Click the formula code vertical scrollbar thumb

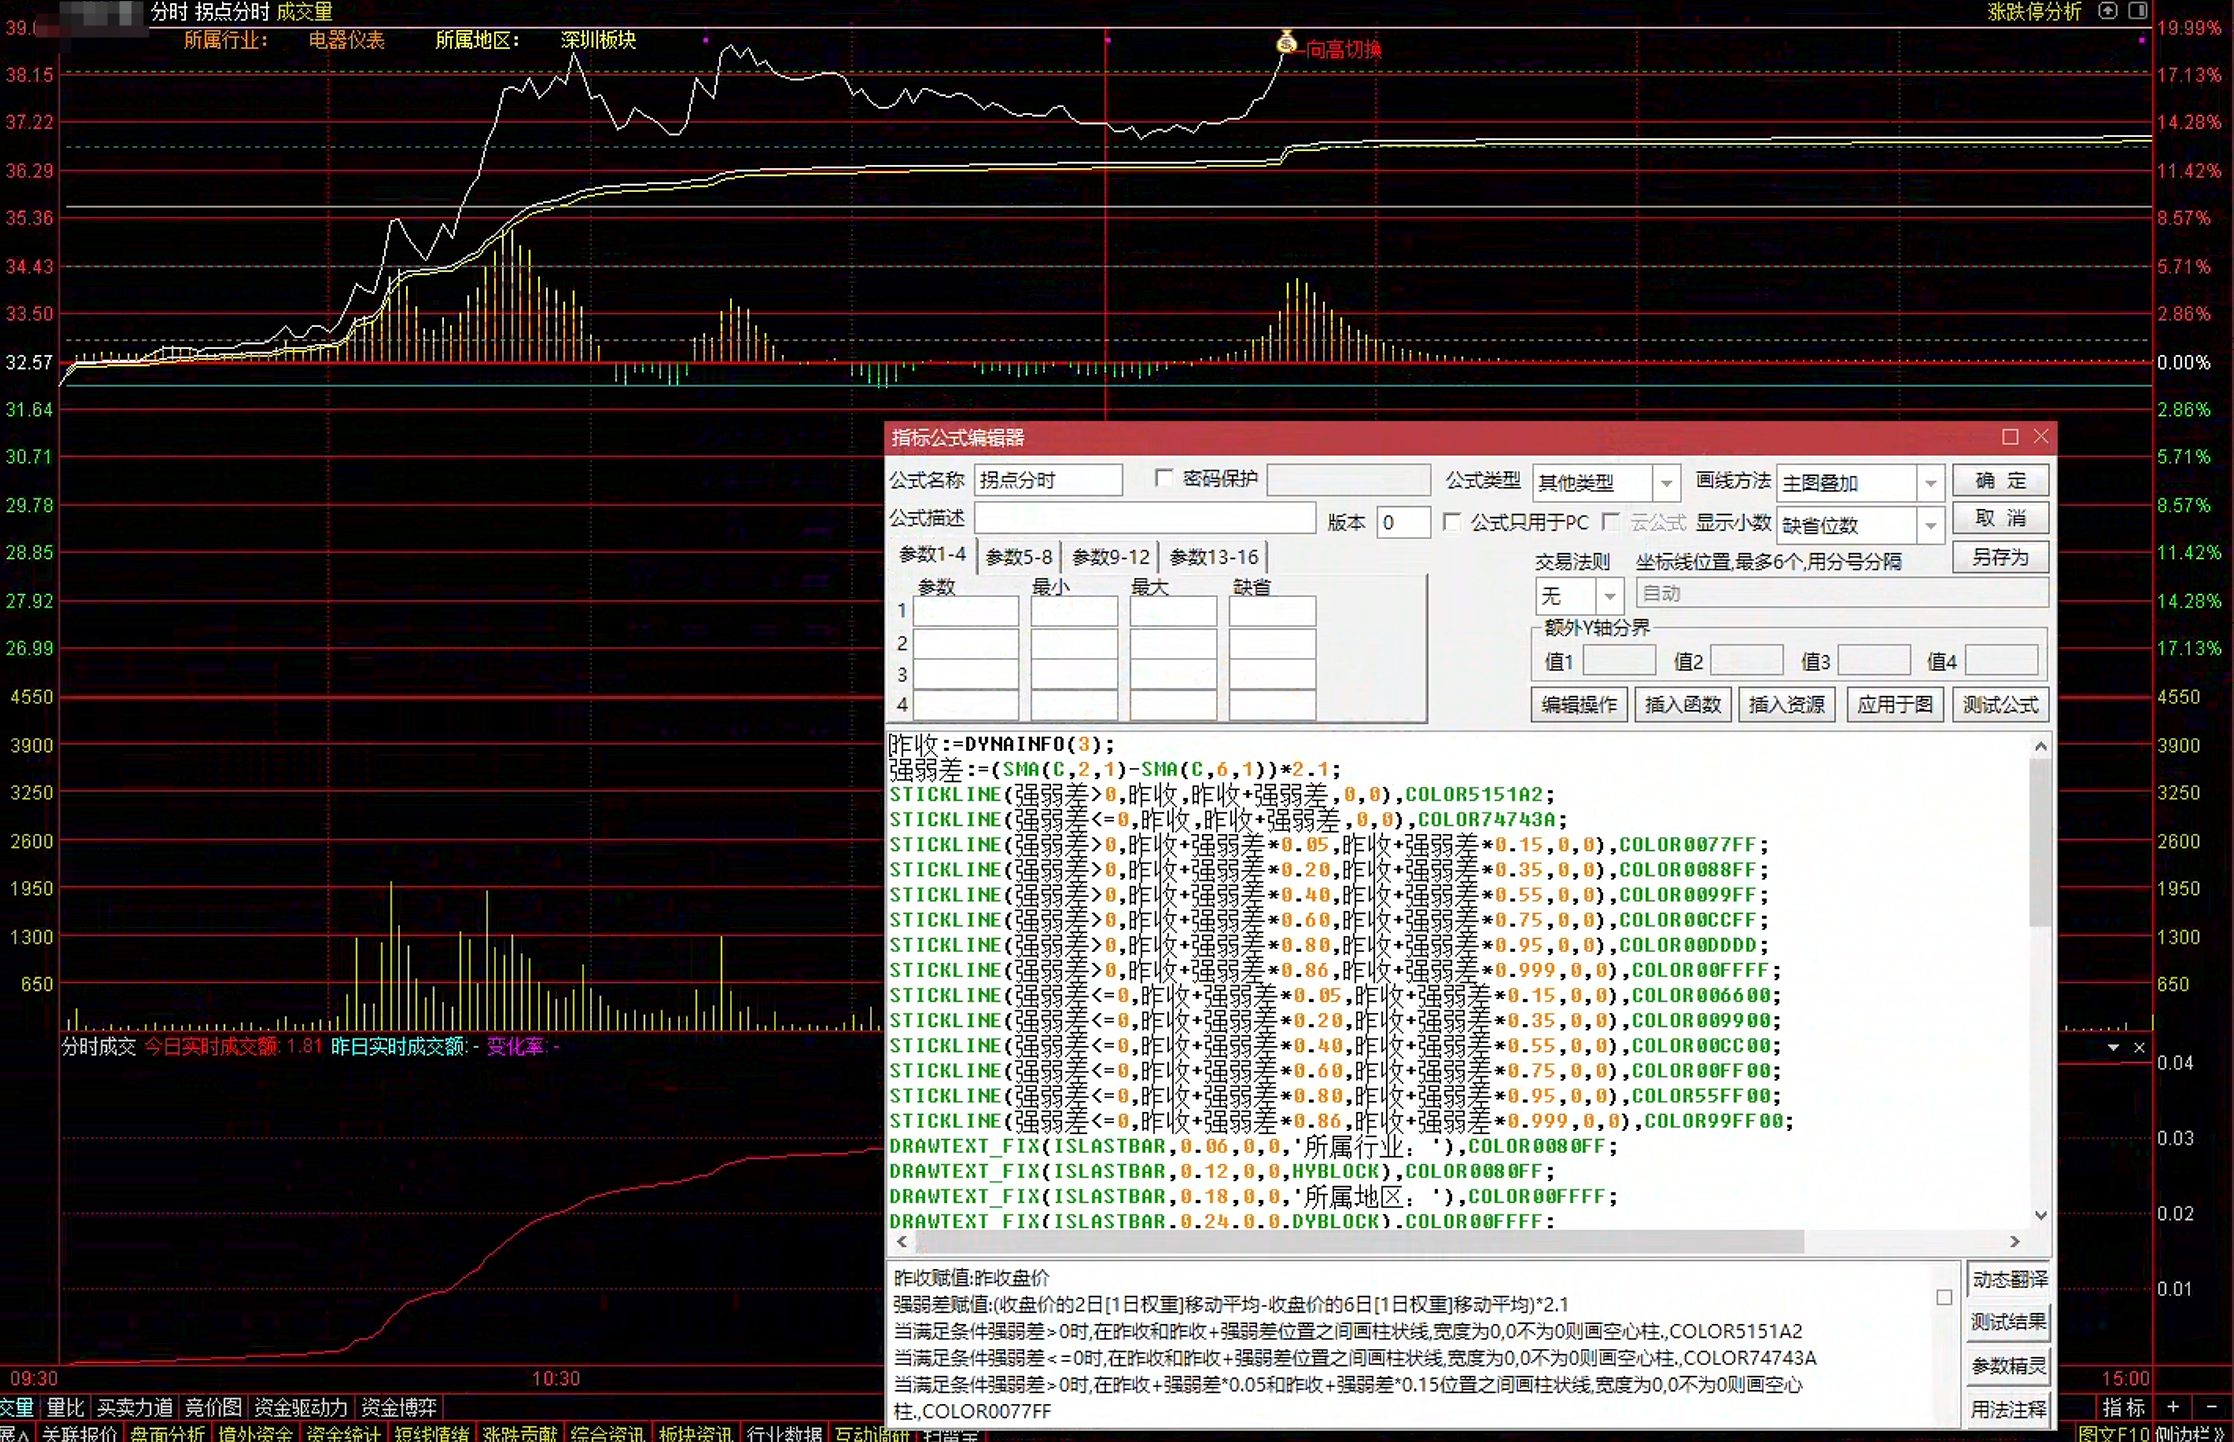[x=2040, y=843]
